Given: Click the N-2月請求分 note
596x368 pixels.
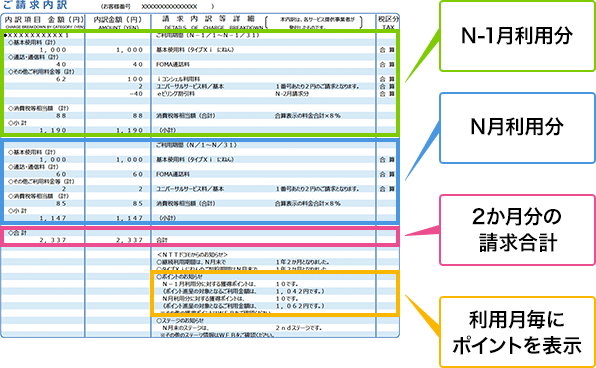Looking at the screenshot, I should 292,94.
